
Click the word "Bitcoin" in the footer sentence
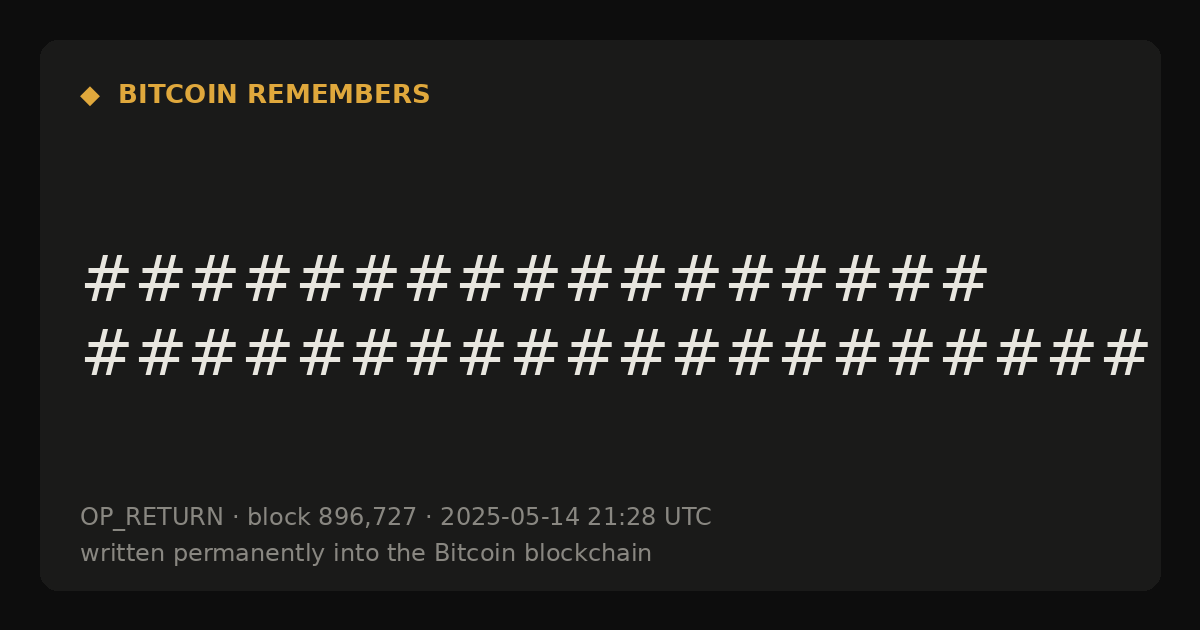point(468,554)
